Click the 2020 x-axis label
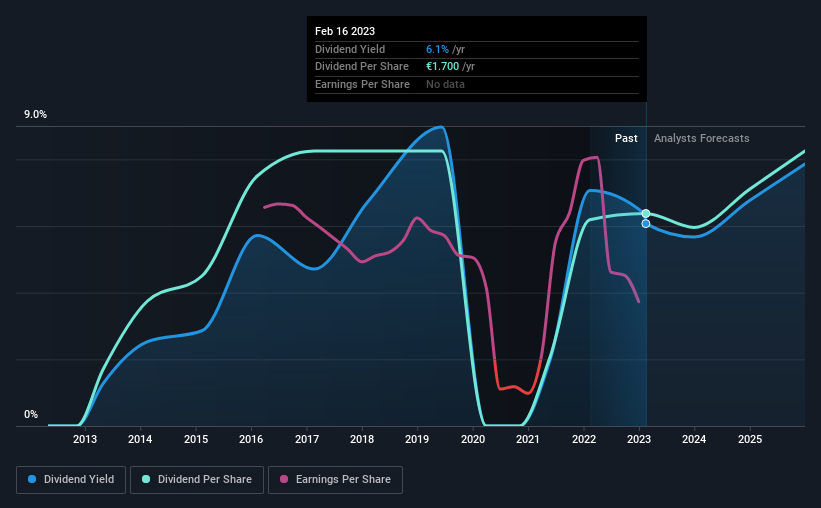 [473, 439]
